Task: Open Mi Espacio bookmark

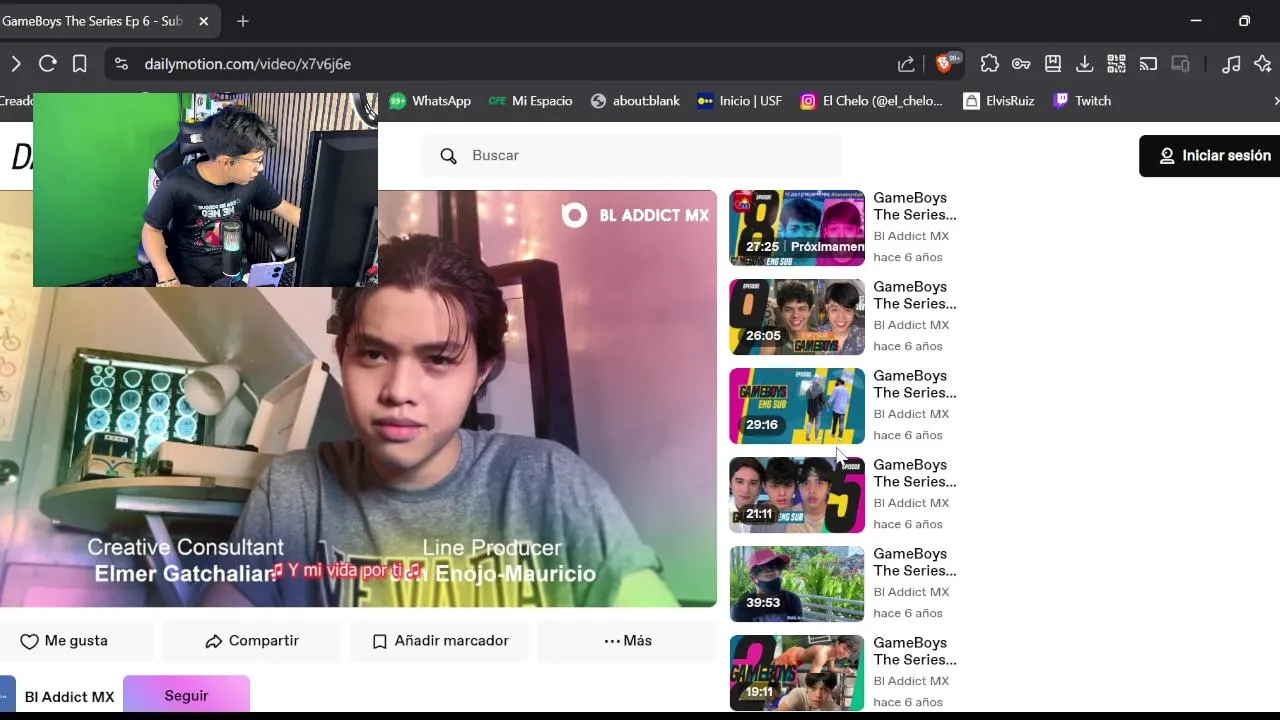Action: tap(530, 101)
